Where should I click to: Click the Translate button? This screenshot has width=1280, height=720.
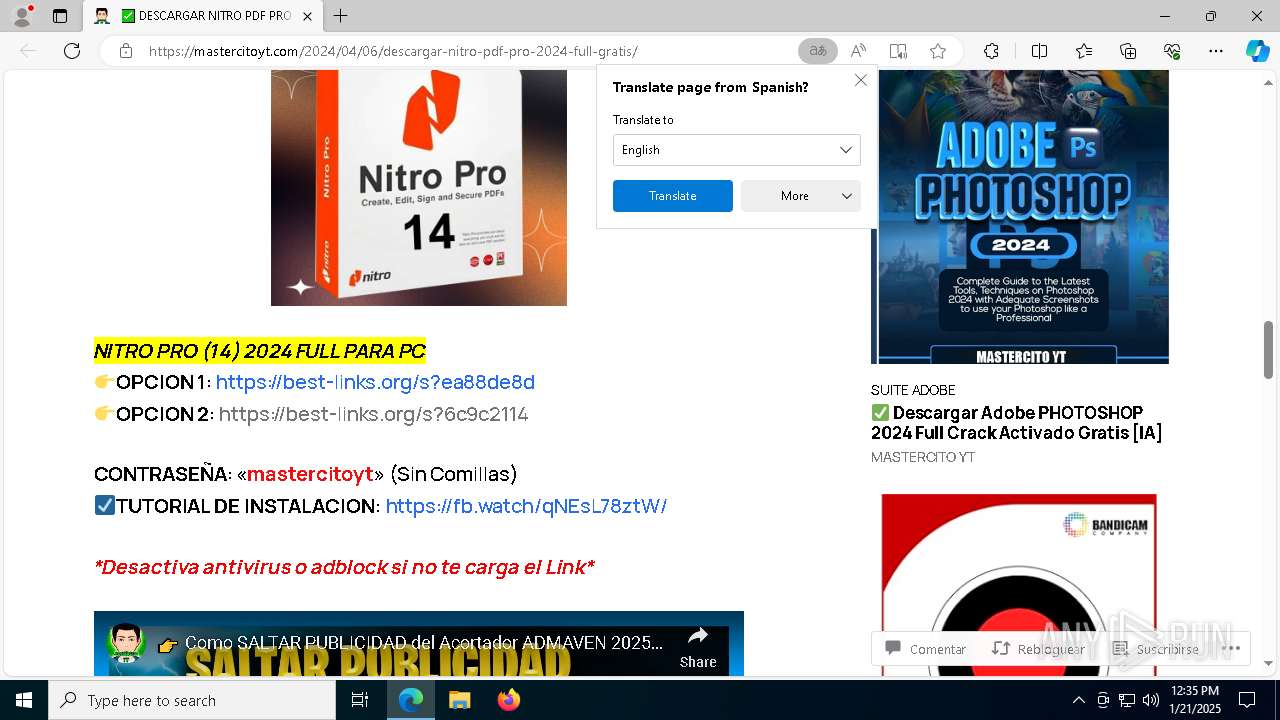[672, 196]
